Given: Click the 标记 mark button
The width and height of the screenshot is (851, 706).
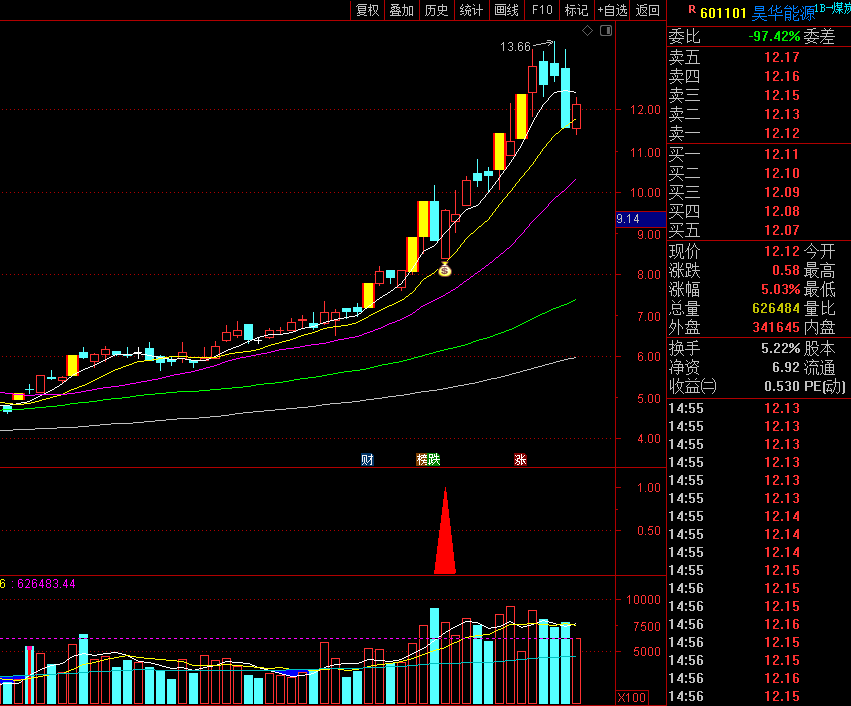Looking at the screenshot, I should coord(576,10).
